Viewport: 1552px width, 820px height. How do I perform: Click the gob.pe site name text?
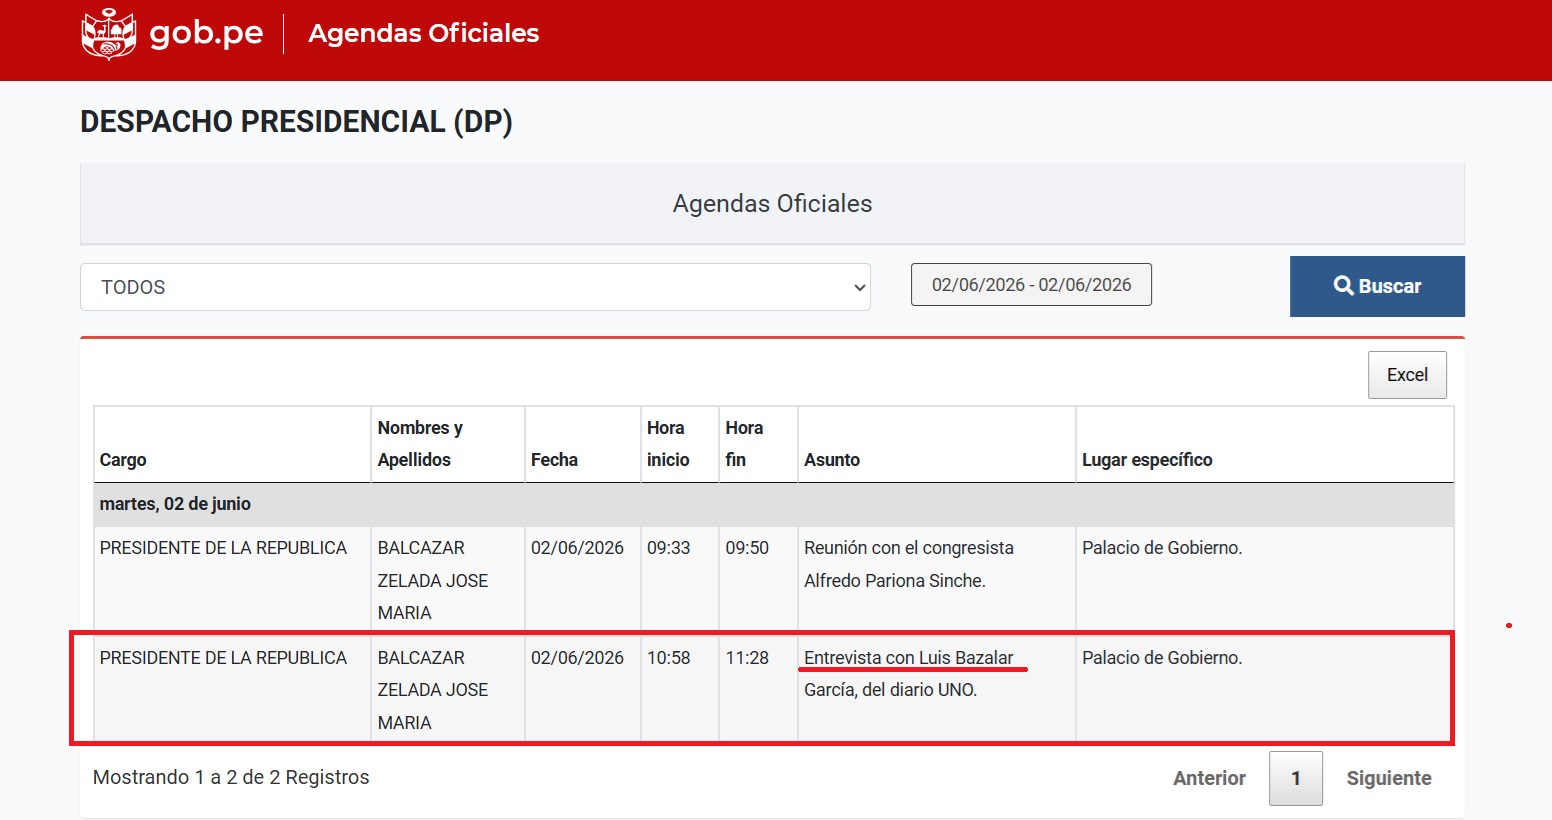(x=206, y=33)
